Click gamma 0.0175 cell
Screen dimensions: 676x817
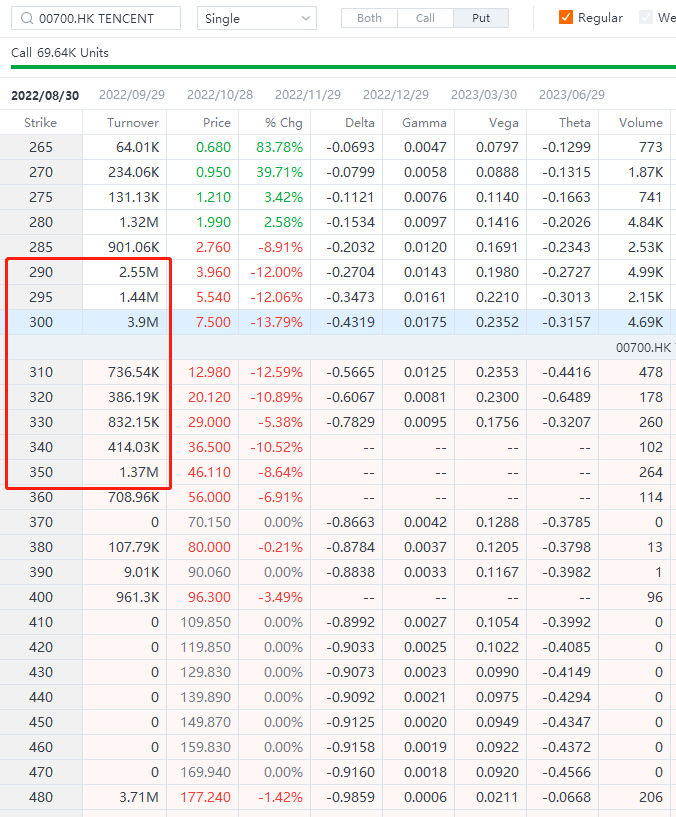click(x=425, y=323)
